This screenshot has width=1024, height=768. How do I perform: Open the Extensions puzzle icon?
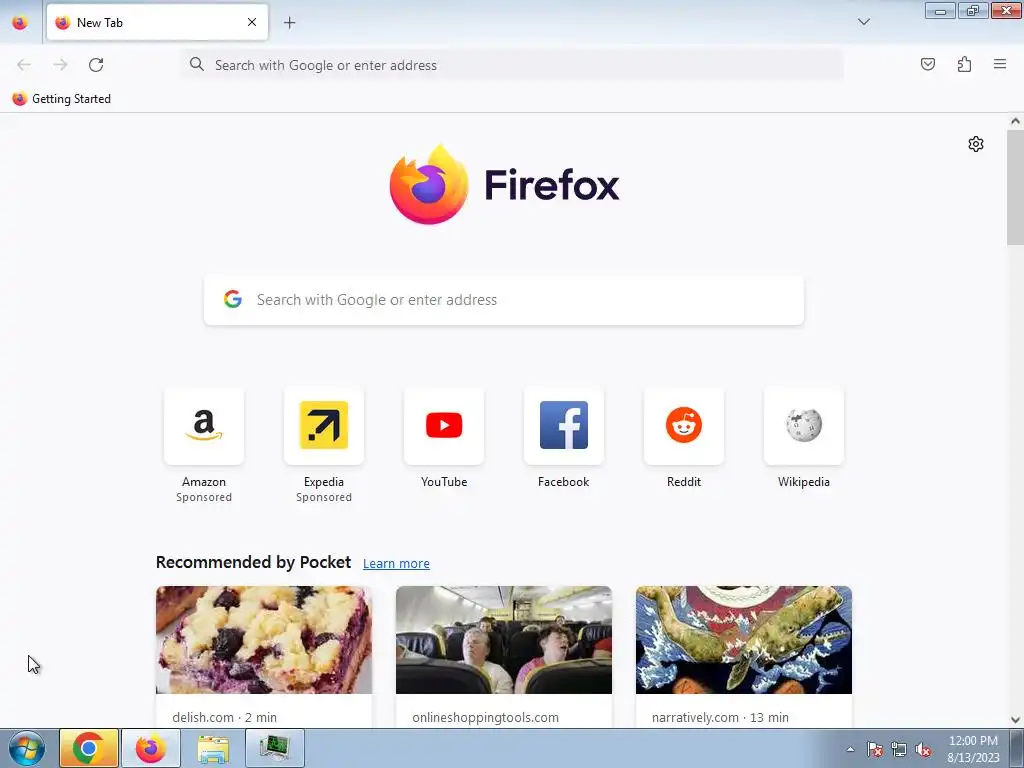click(x=964, y=64)
